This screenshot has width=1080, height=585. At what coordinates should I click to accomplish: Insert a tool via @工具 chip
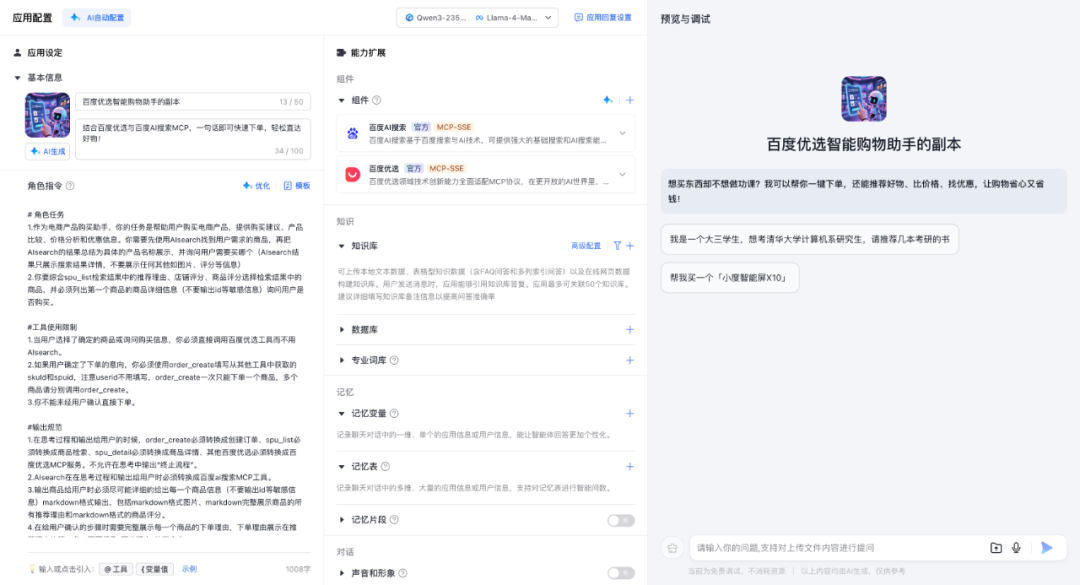coord(115,569)
